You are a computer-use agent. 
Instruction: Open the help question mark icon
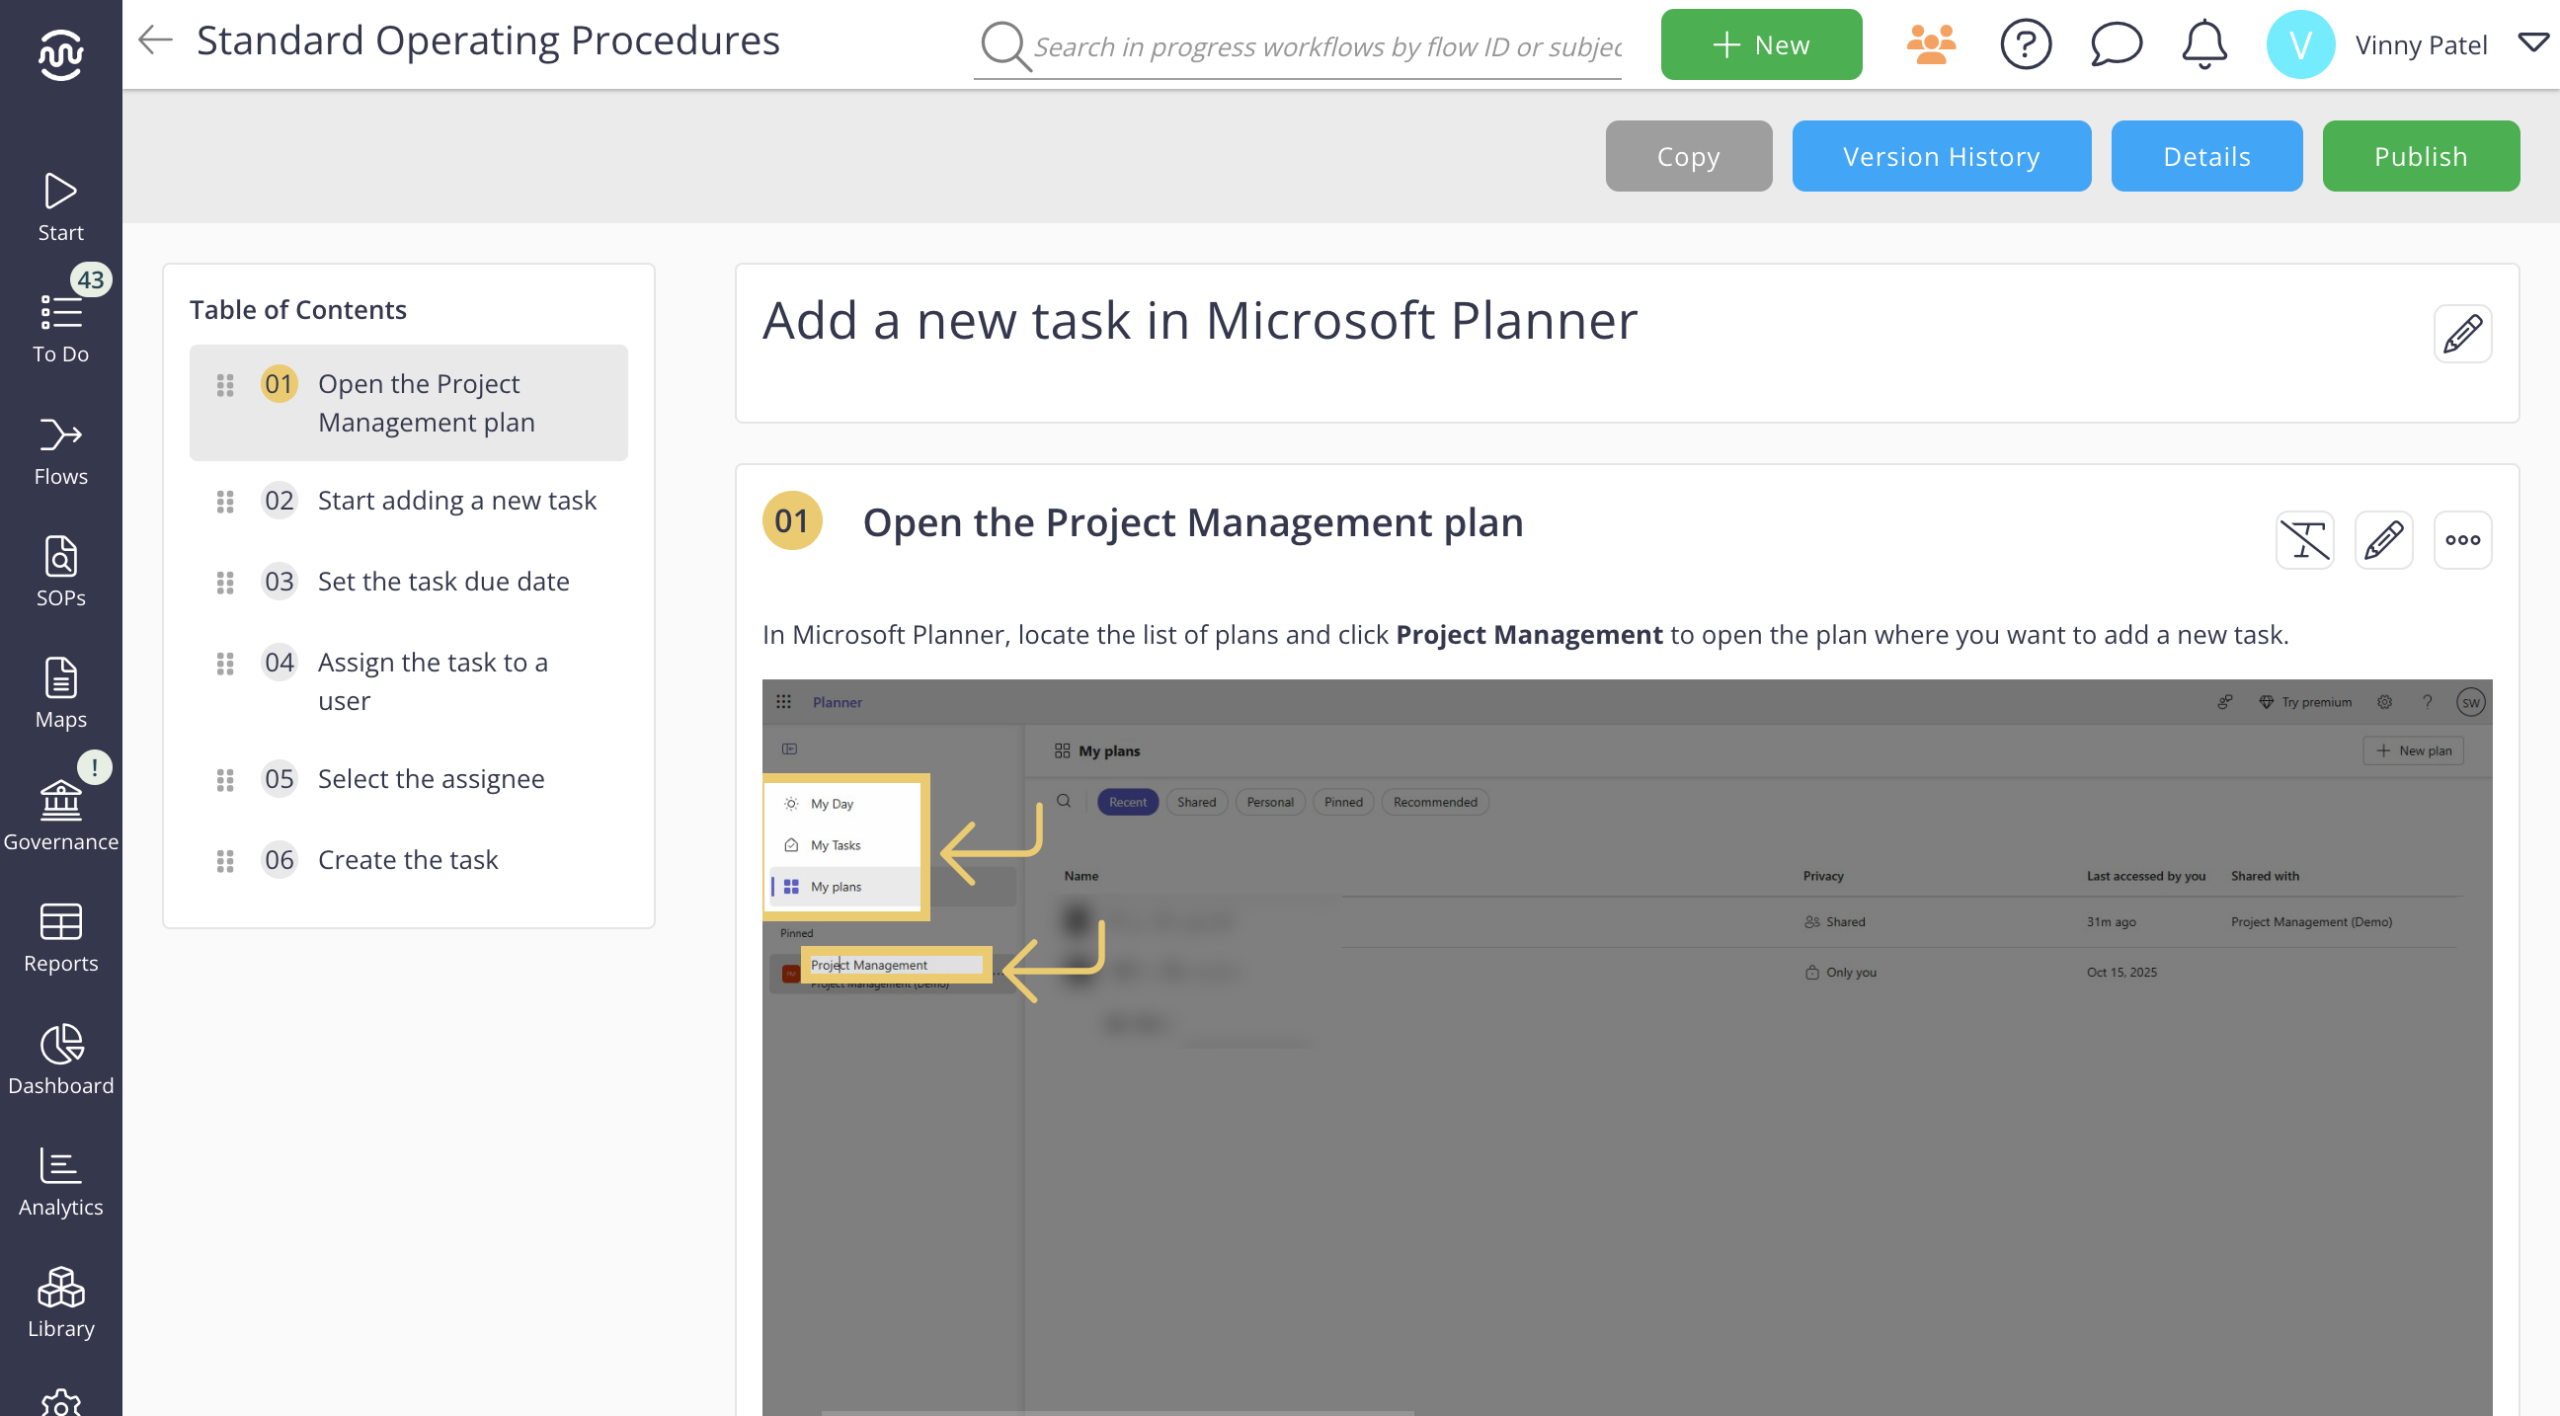click(2026, 45)
